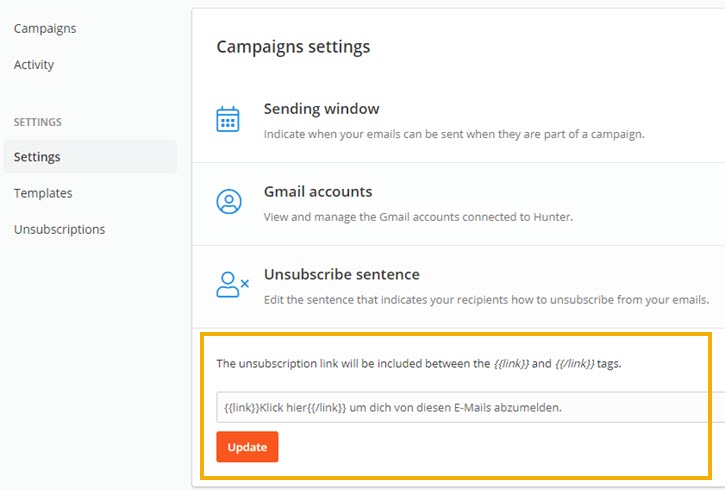This screenshot has height=490, width=725.
Task: Click the 'Indicate when your emails' description
Action: coord(454,134)
